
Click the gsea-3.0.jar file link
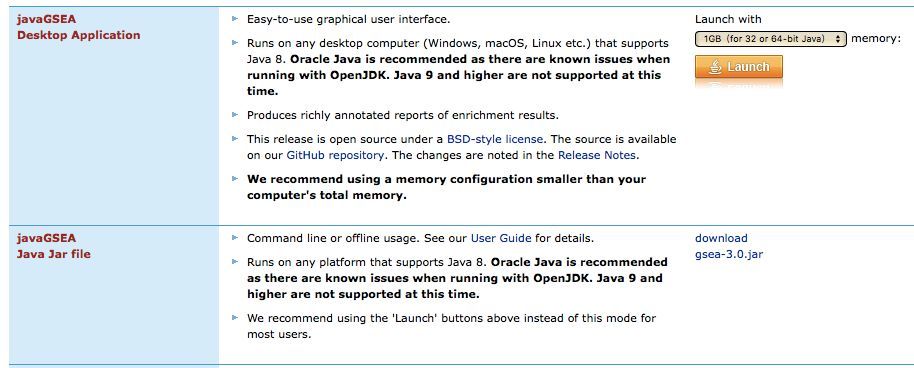[729, 254]
